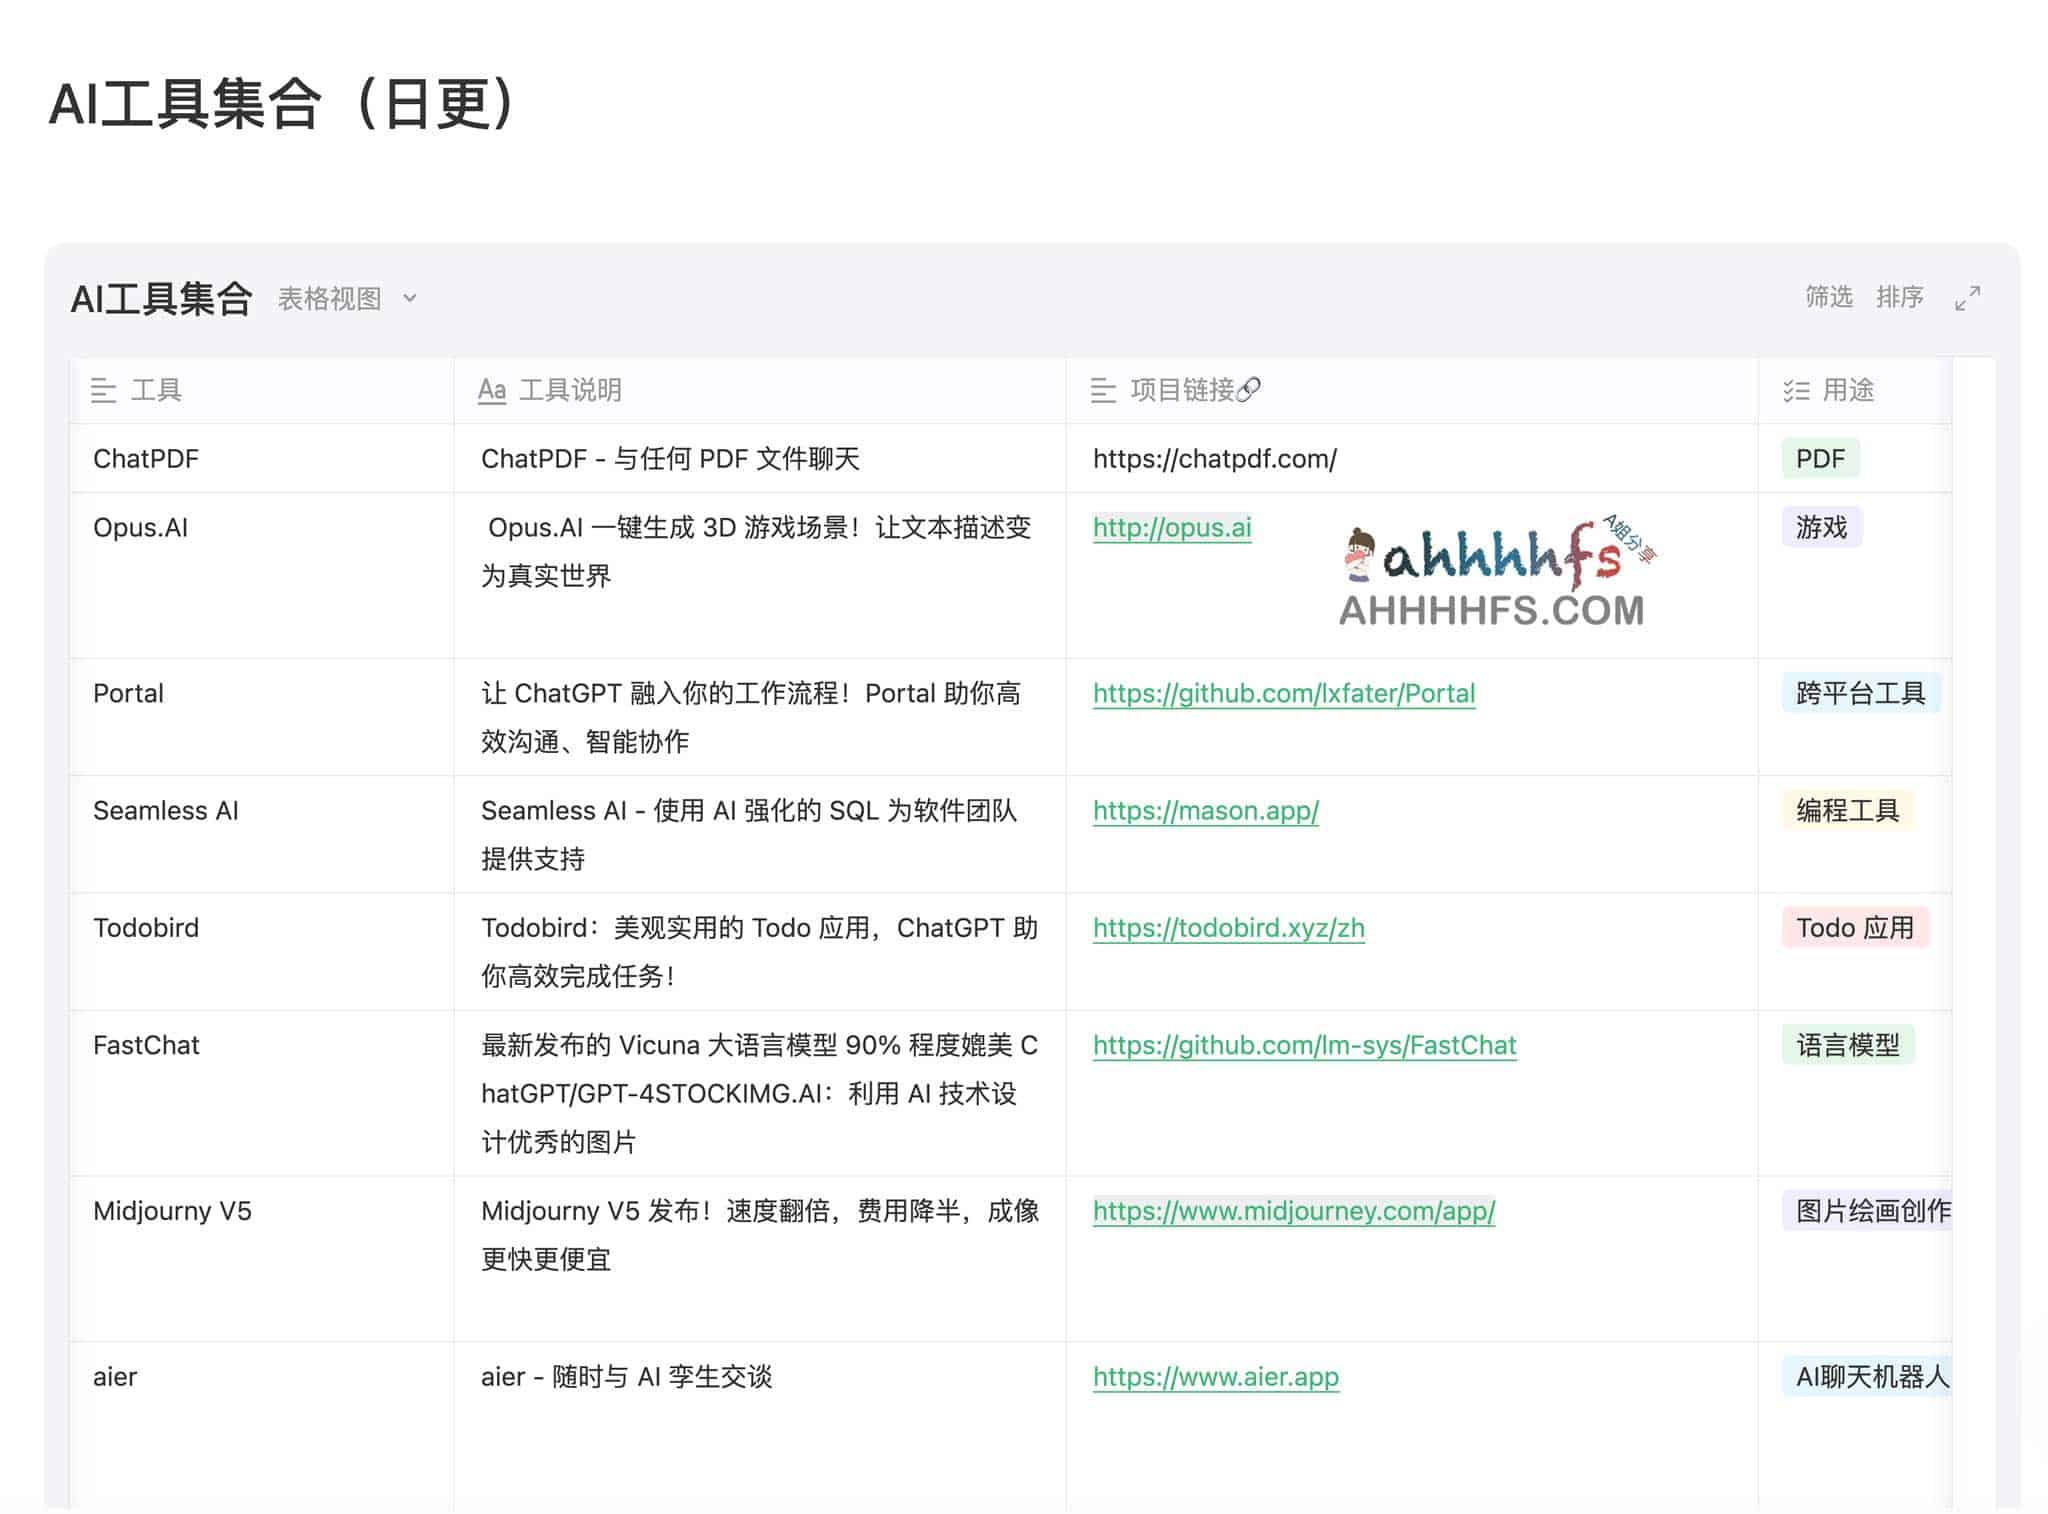Click the list icon in 用途 column header

(1798, 391)
